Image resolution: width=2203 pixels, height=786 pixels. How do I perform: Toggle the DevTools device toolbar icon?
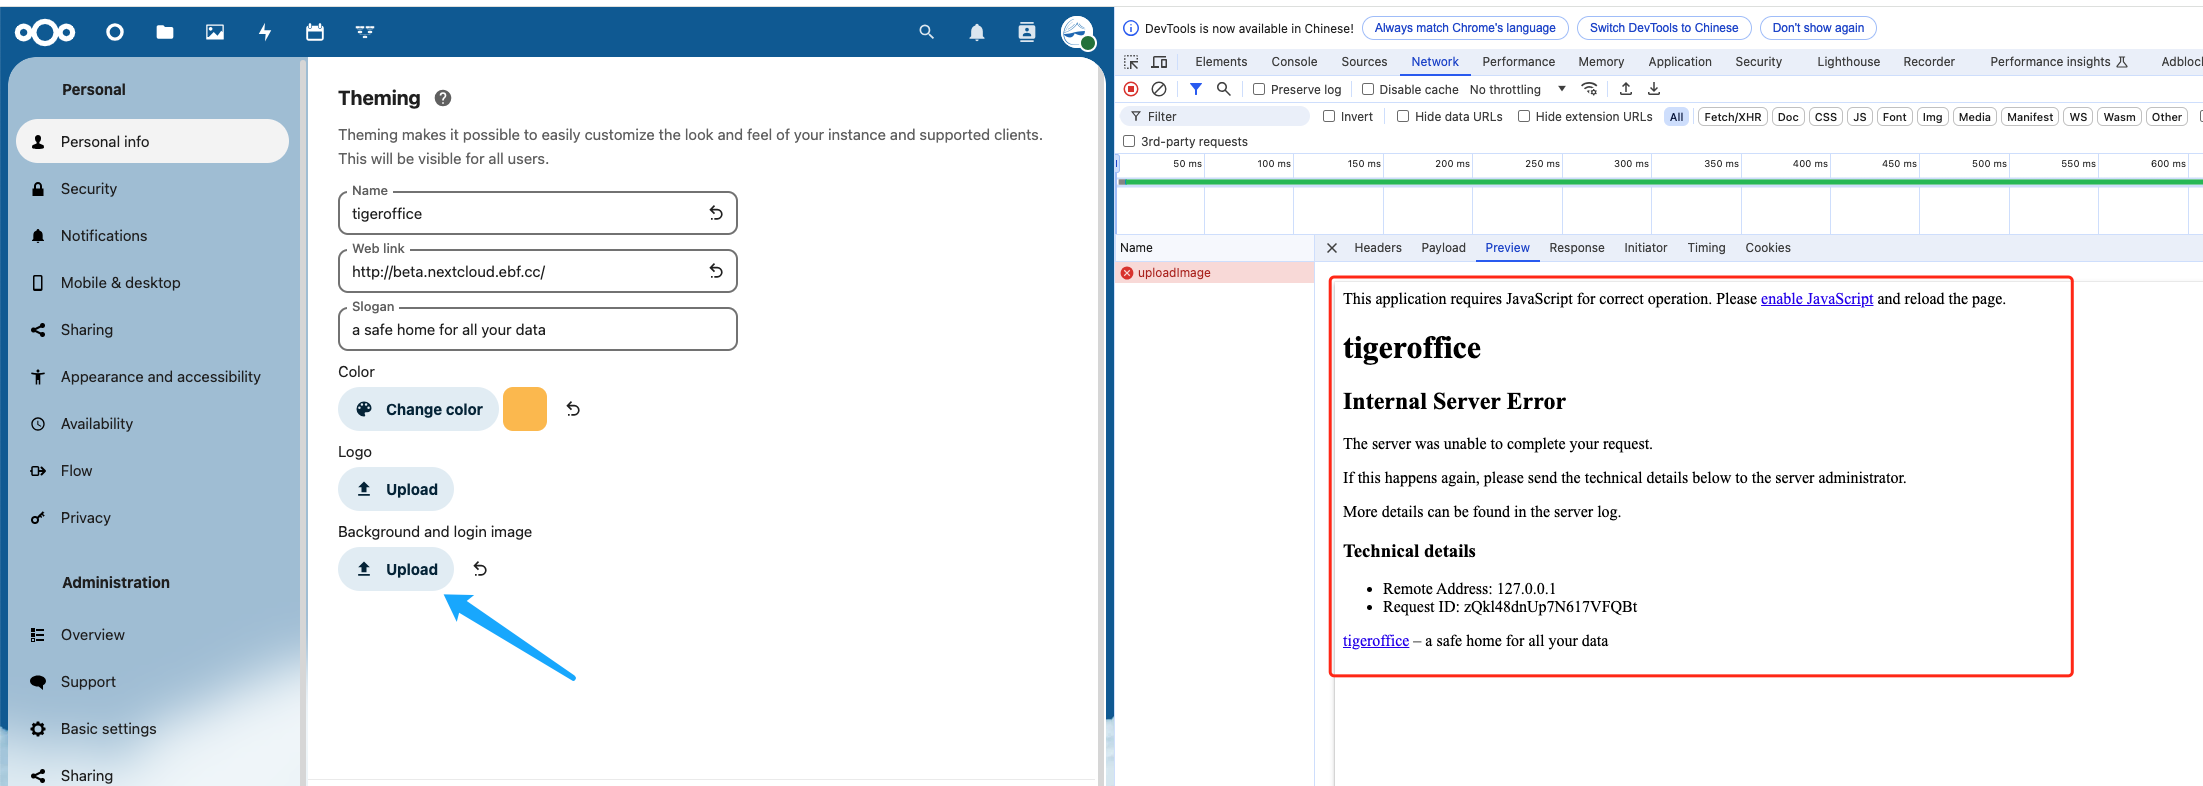1160,62
